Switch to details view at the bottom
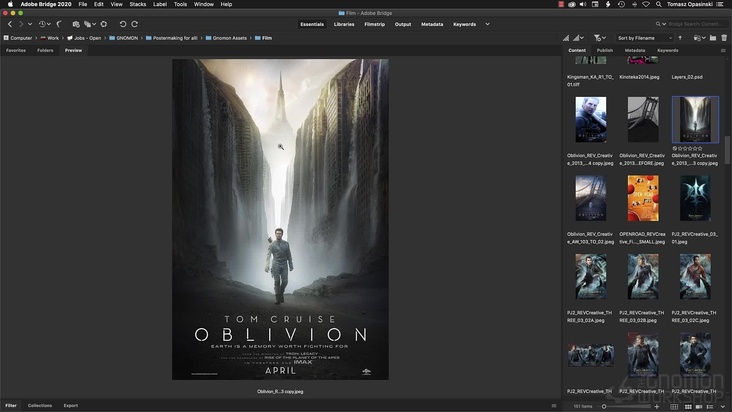Image resolution: width=732 pixels, height=412 pixels. 700,406
